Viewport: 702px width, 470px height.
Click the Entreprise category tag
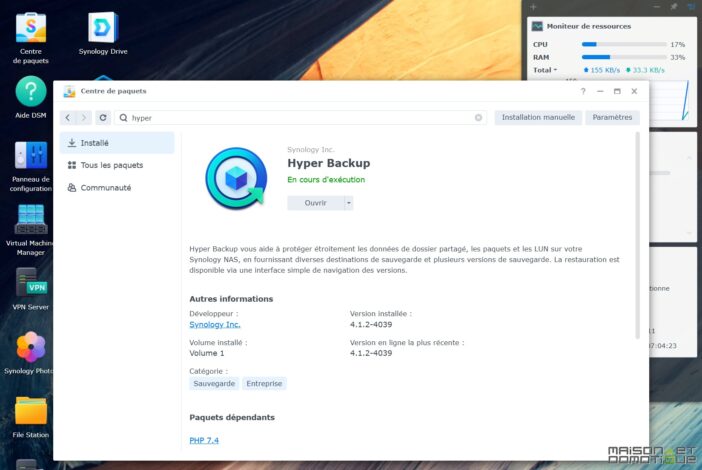pyautogui.click(x=264, y=384)
